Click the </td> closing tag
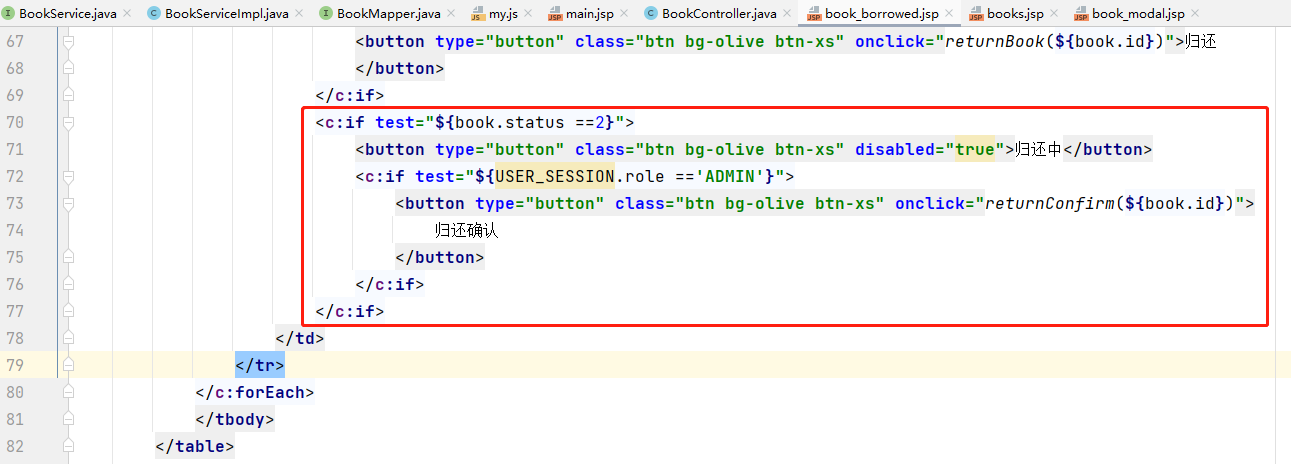This screenshot has width=1291, height=464. click(x=300, y=338)
